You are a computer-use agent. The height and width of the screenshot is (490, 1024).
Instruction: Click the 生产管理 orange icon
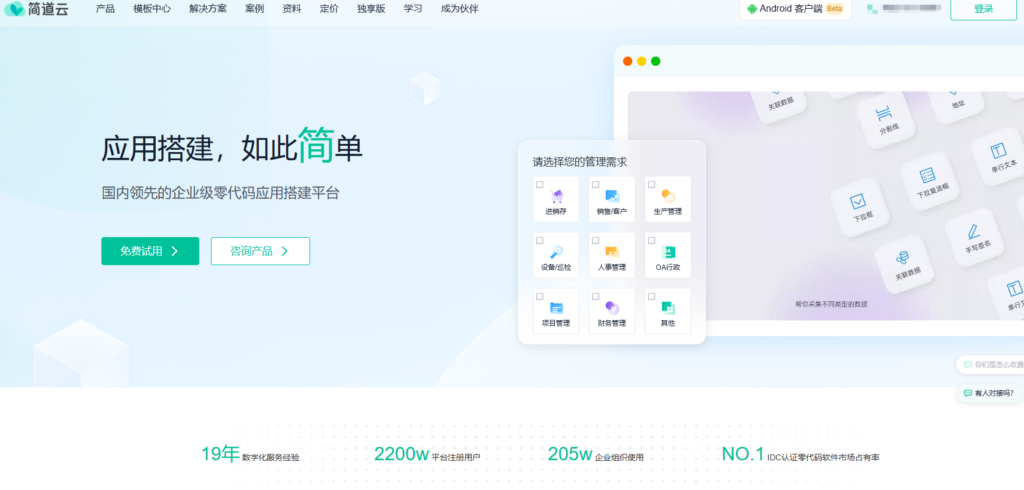click(x=667, y=195)
